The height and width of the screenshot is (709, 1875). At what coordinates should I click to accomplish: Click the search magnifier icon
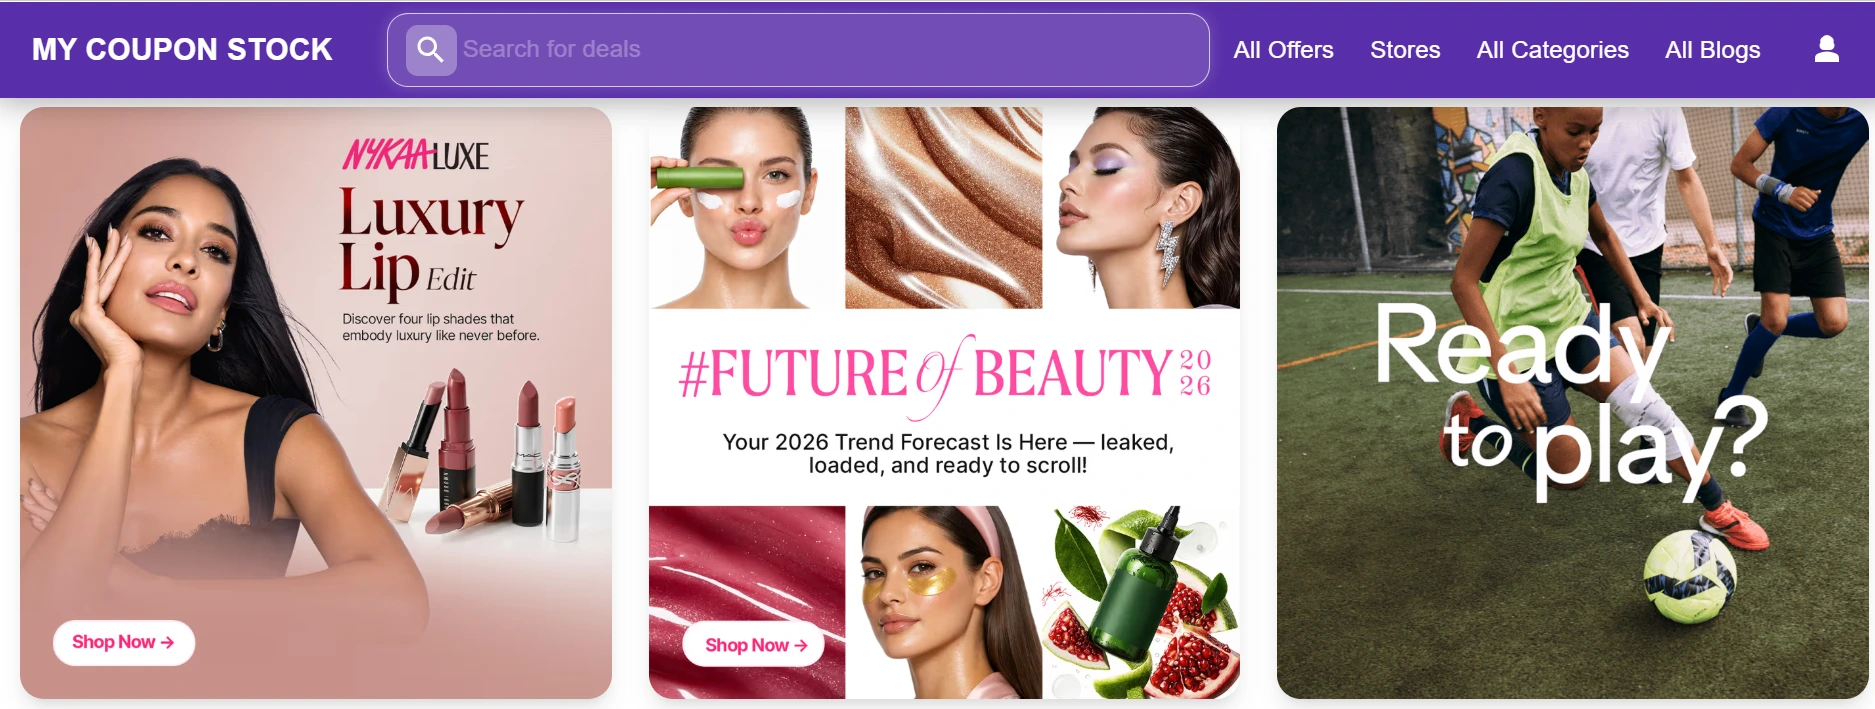[x=431, y=50]
